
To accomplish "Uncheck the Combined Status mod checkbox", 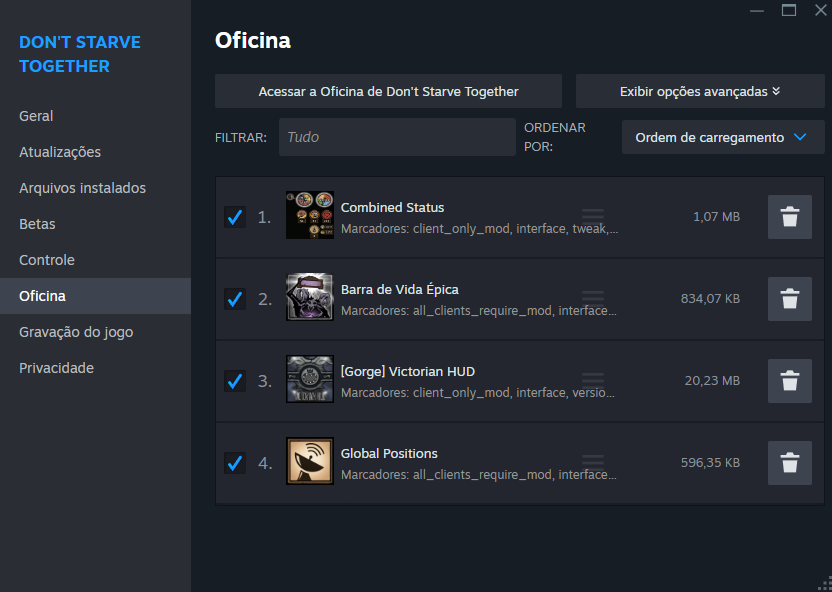I will (x=235, y=217).
